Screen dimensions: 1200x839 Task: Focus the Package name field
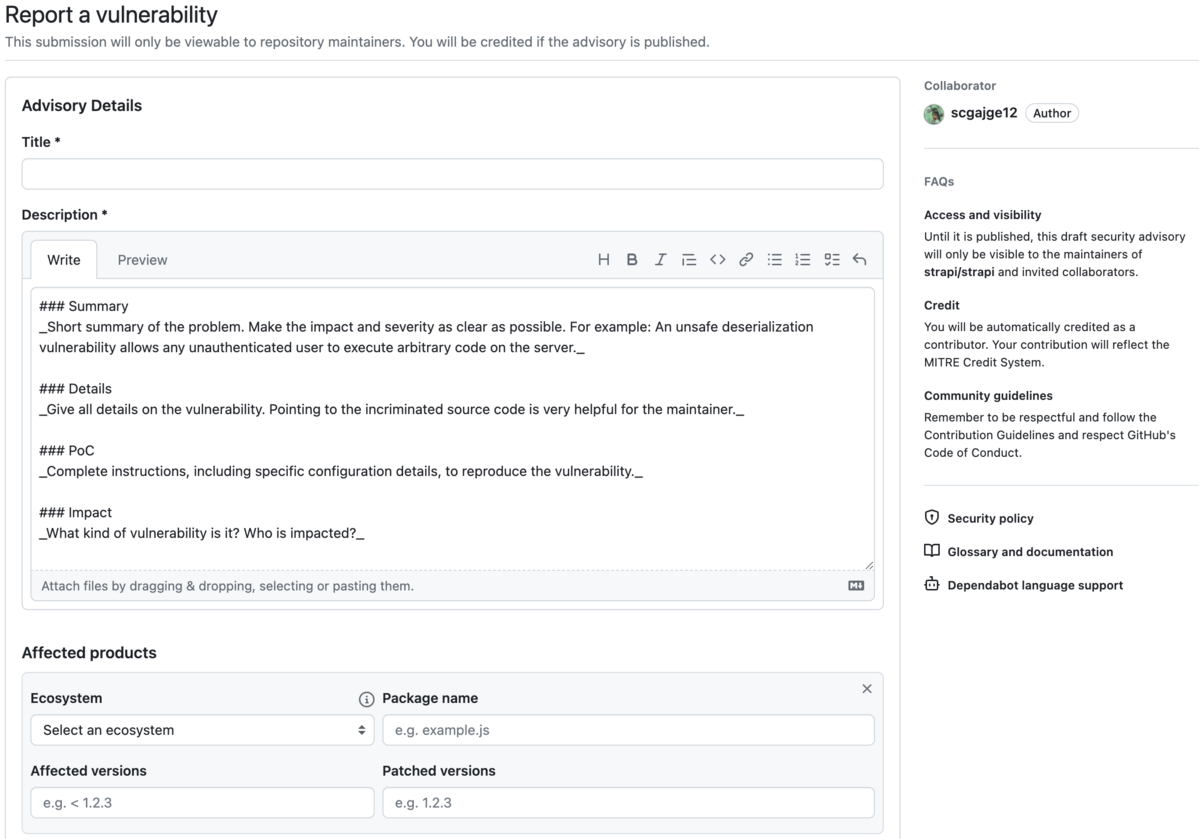pos(628,730)
